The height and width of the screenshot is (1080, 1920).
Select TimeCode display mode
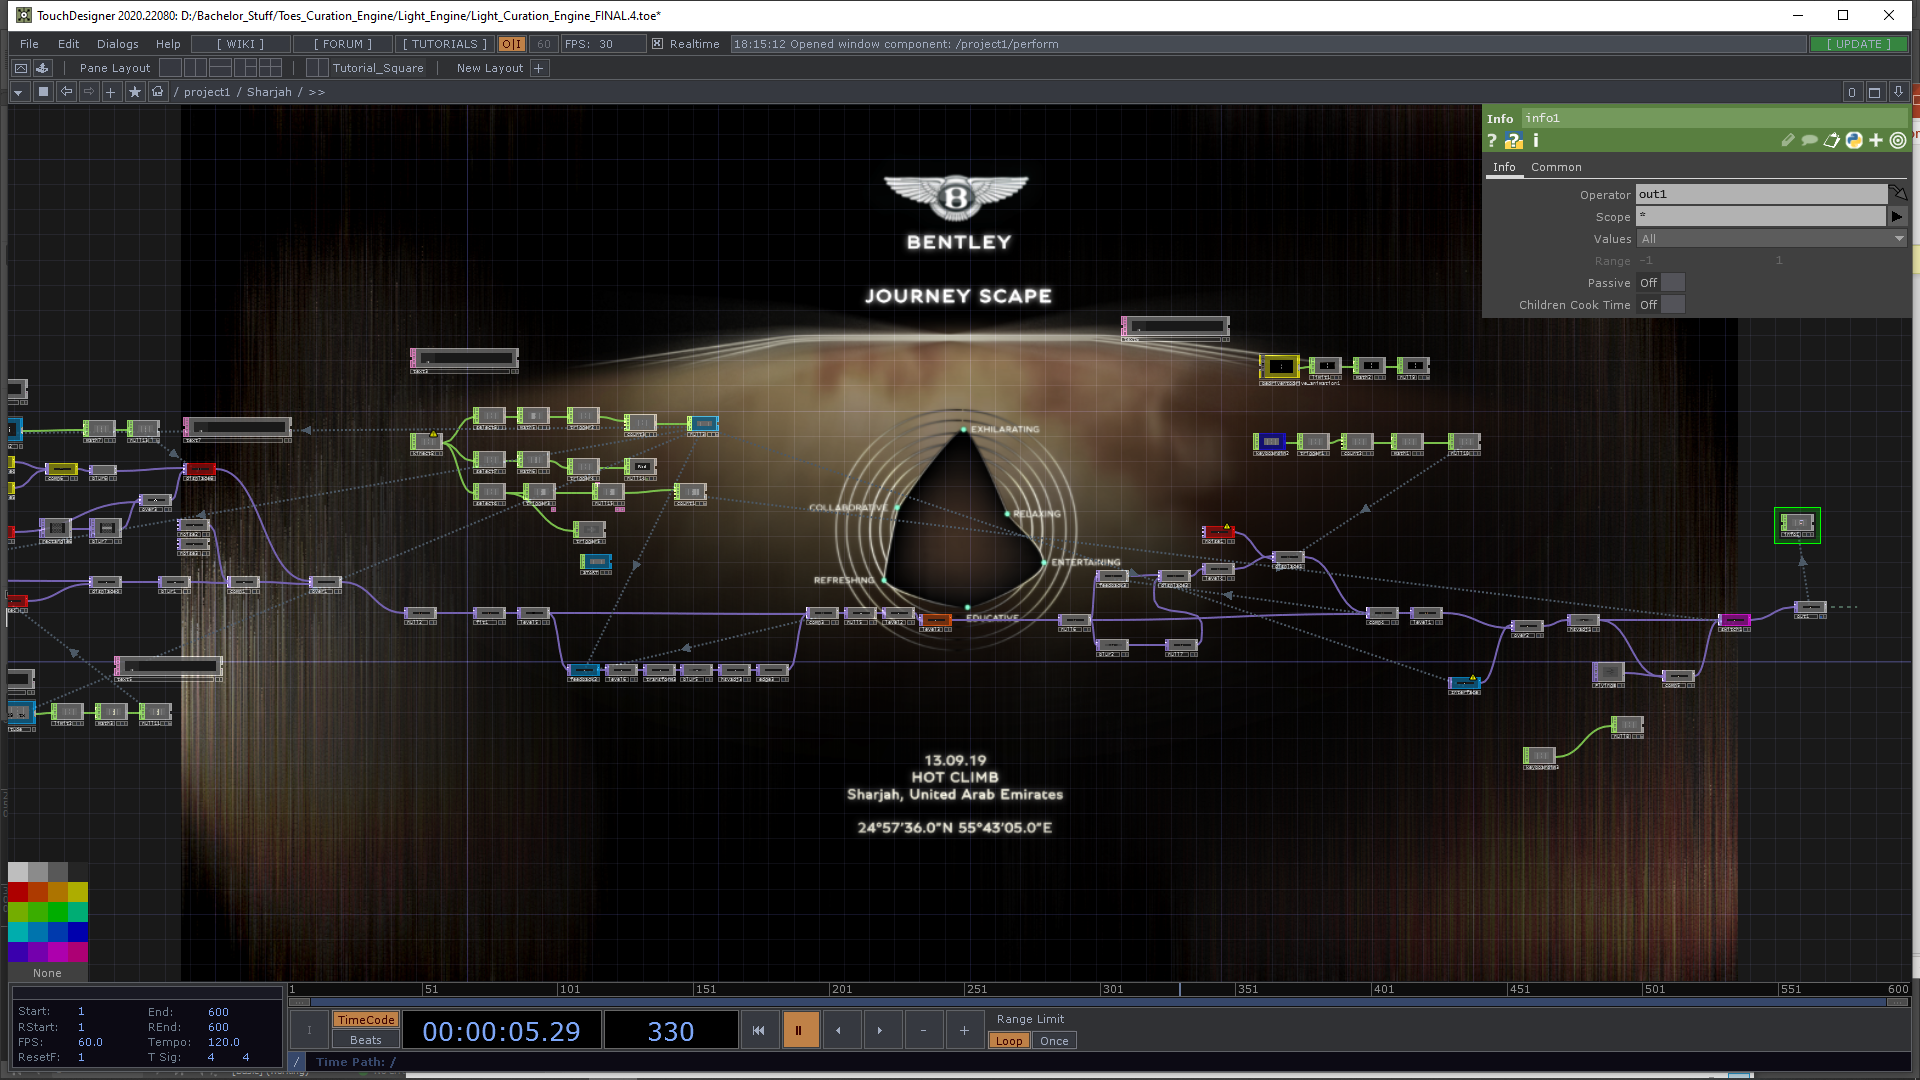pyautogui.click(x=366, y=1020)
